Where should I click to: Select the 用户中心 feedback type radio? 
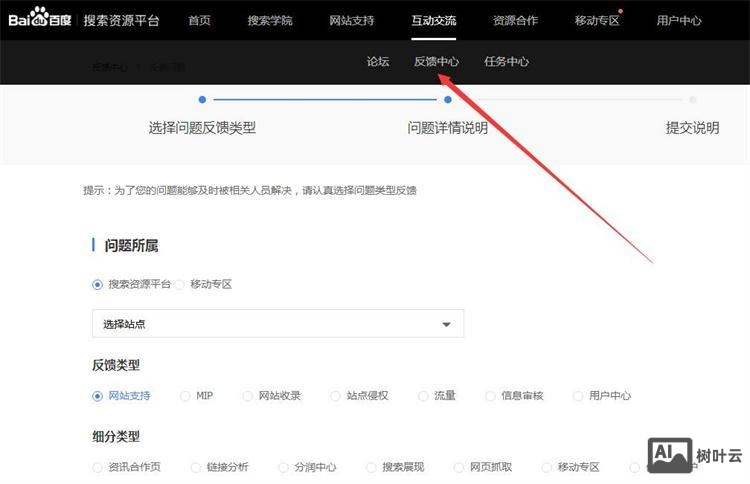(x=578, y=396)
